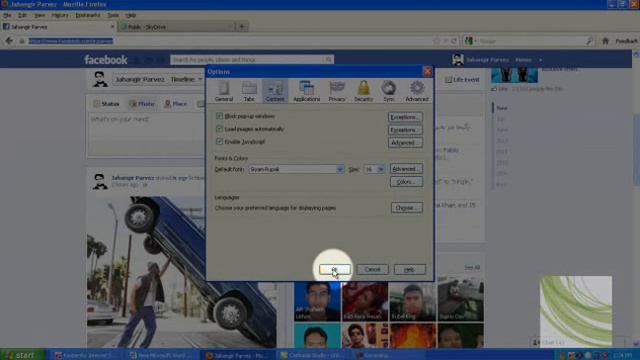Open the Advanced gear panel
This screenshot has height=360, width=640.
(x=417, y=91)
